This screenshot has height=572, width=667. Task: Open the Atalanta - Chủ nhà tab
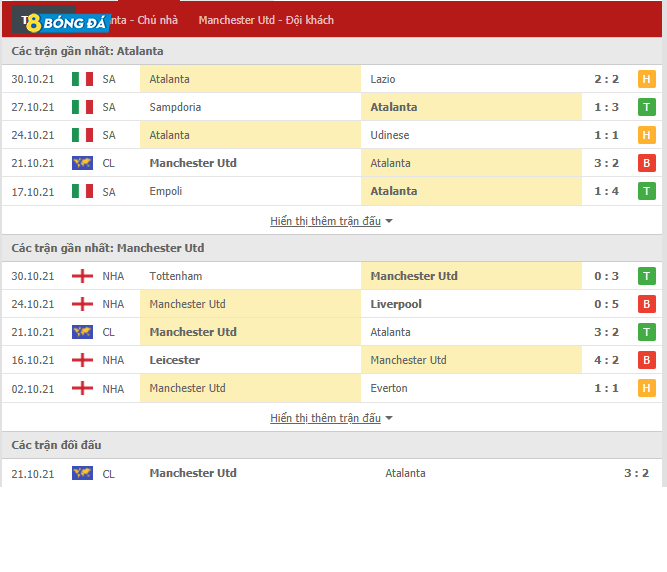[144, 20]
